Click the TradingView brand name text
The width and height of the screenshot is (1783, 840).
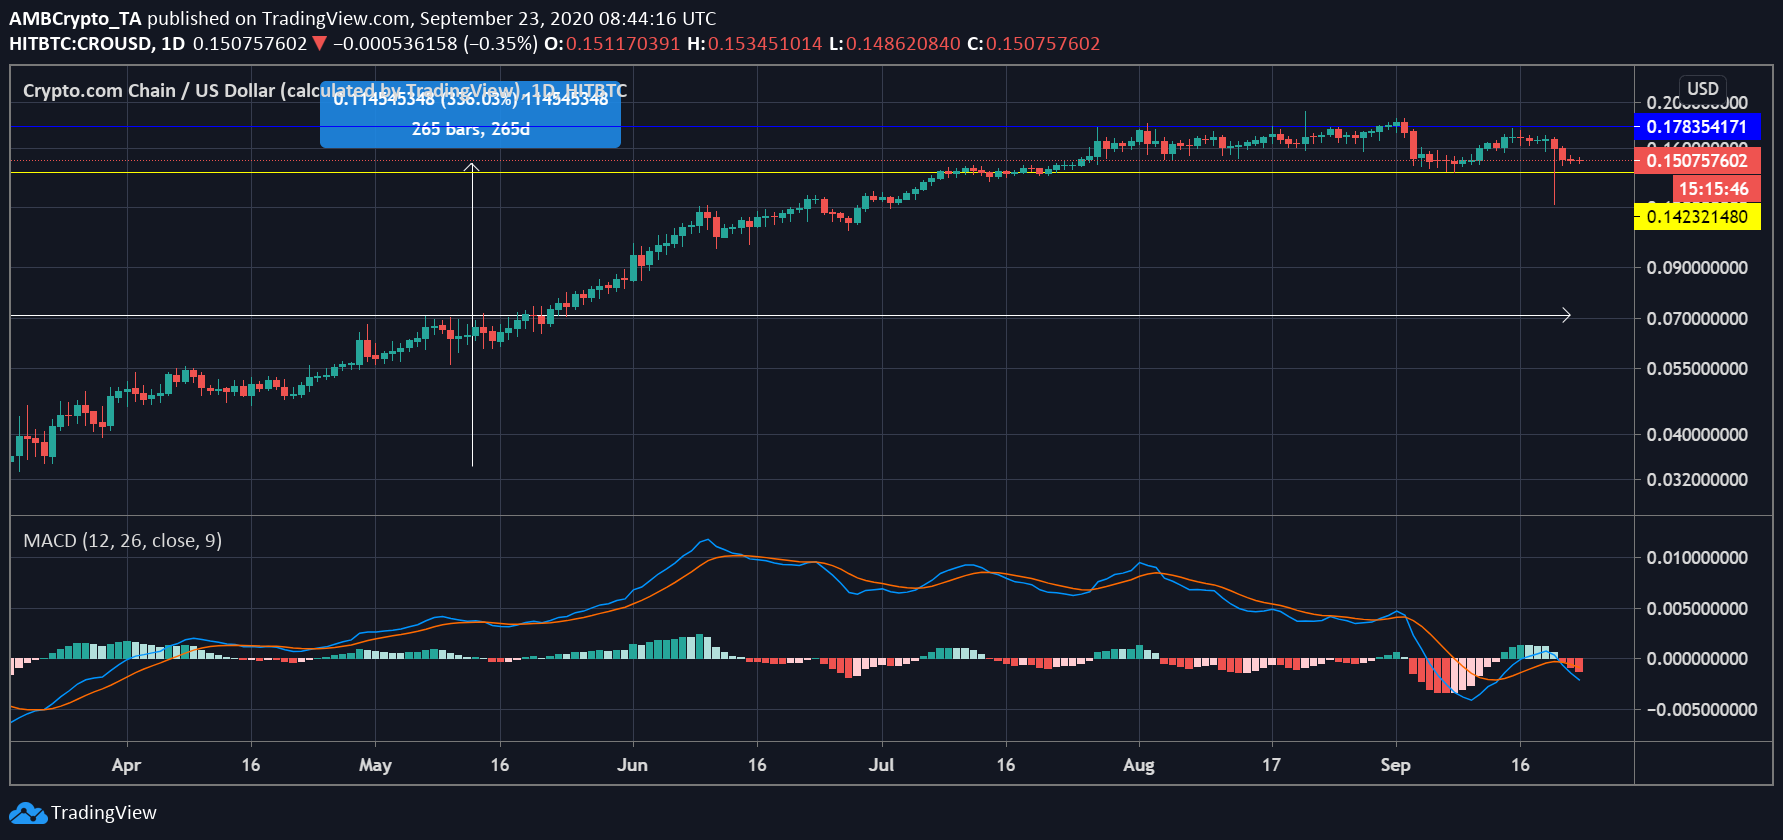coord(104,813)
